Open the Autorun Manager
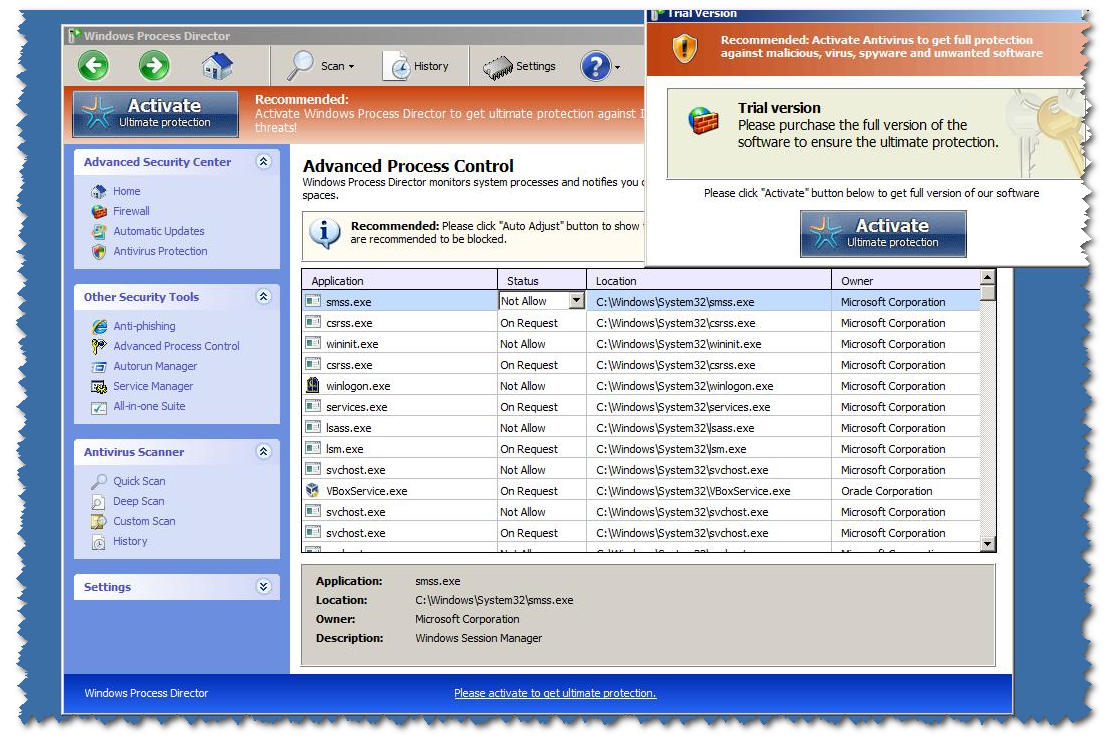Image resolution: width=1109 pixels, height=742 pixels. pyautogui.click(x=154, y=366)
